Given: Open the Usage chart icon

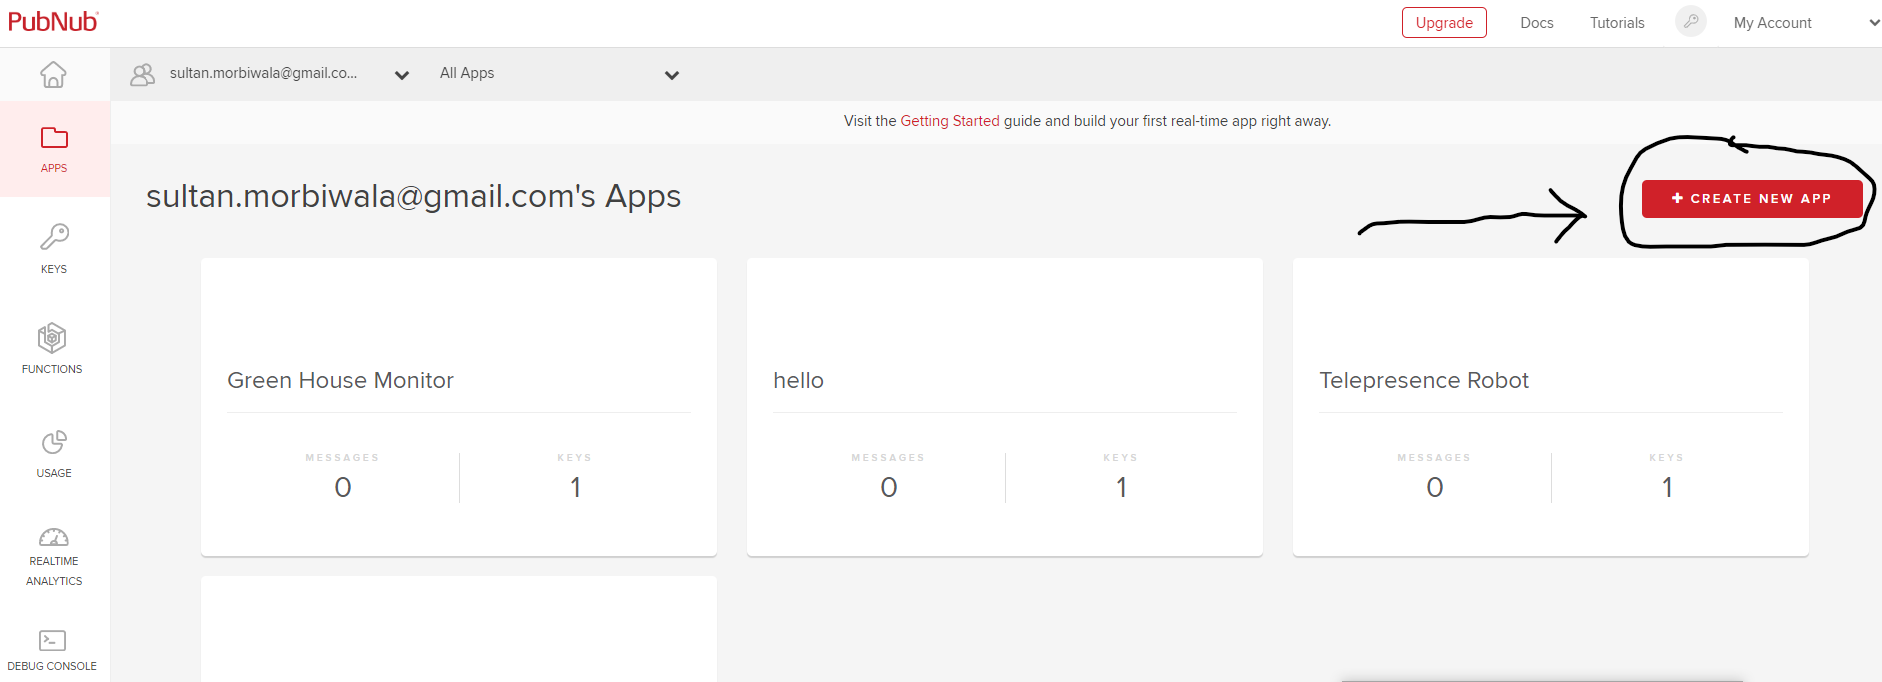Looking at the screenshot, I should [x=54, y=442].
